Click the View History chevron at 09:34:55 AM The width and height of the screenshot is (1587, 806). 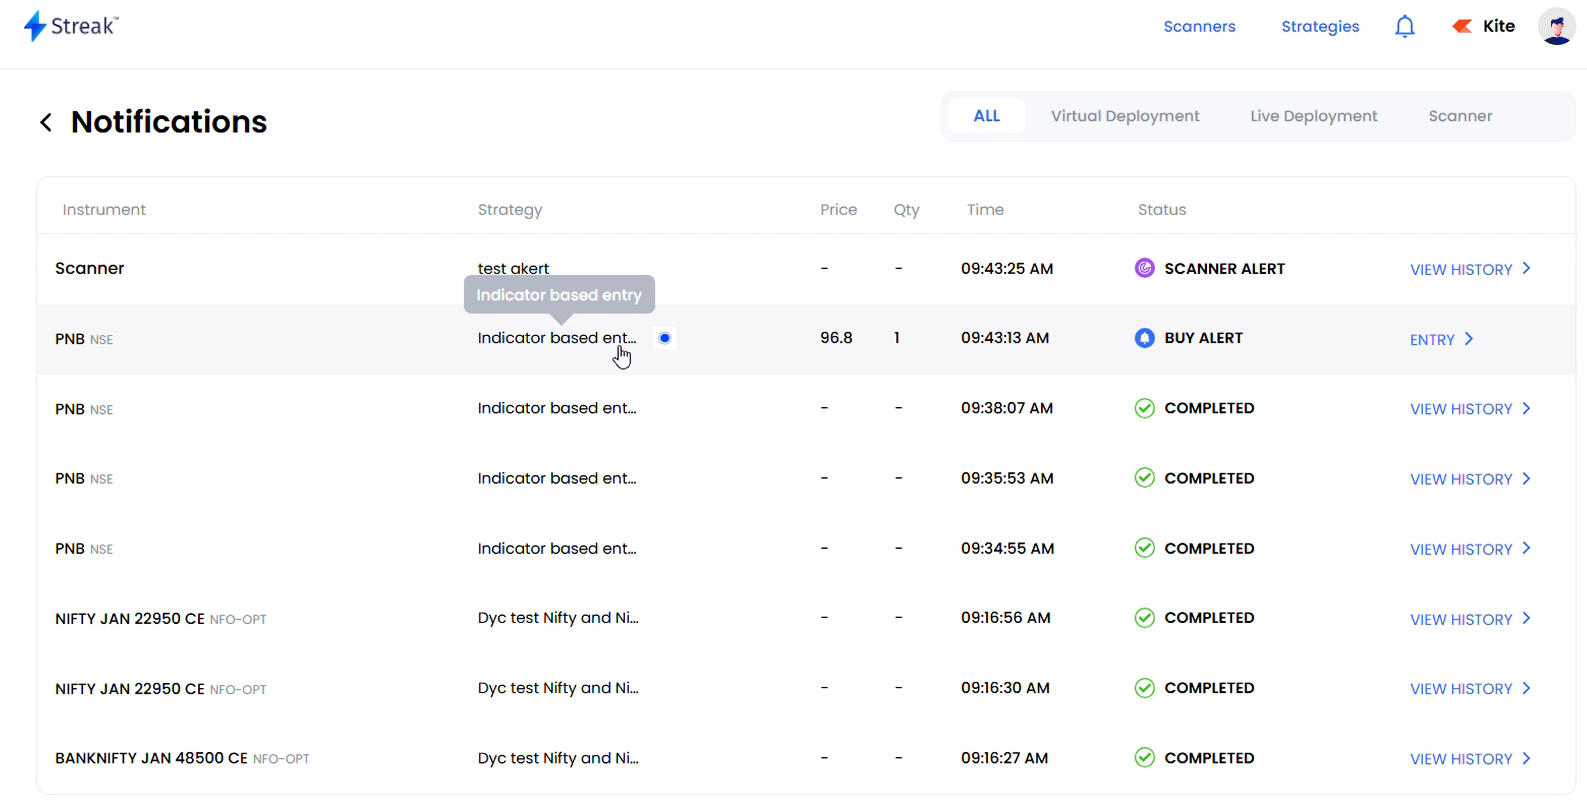tap(1526, 548)
